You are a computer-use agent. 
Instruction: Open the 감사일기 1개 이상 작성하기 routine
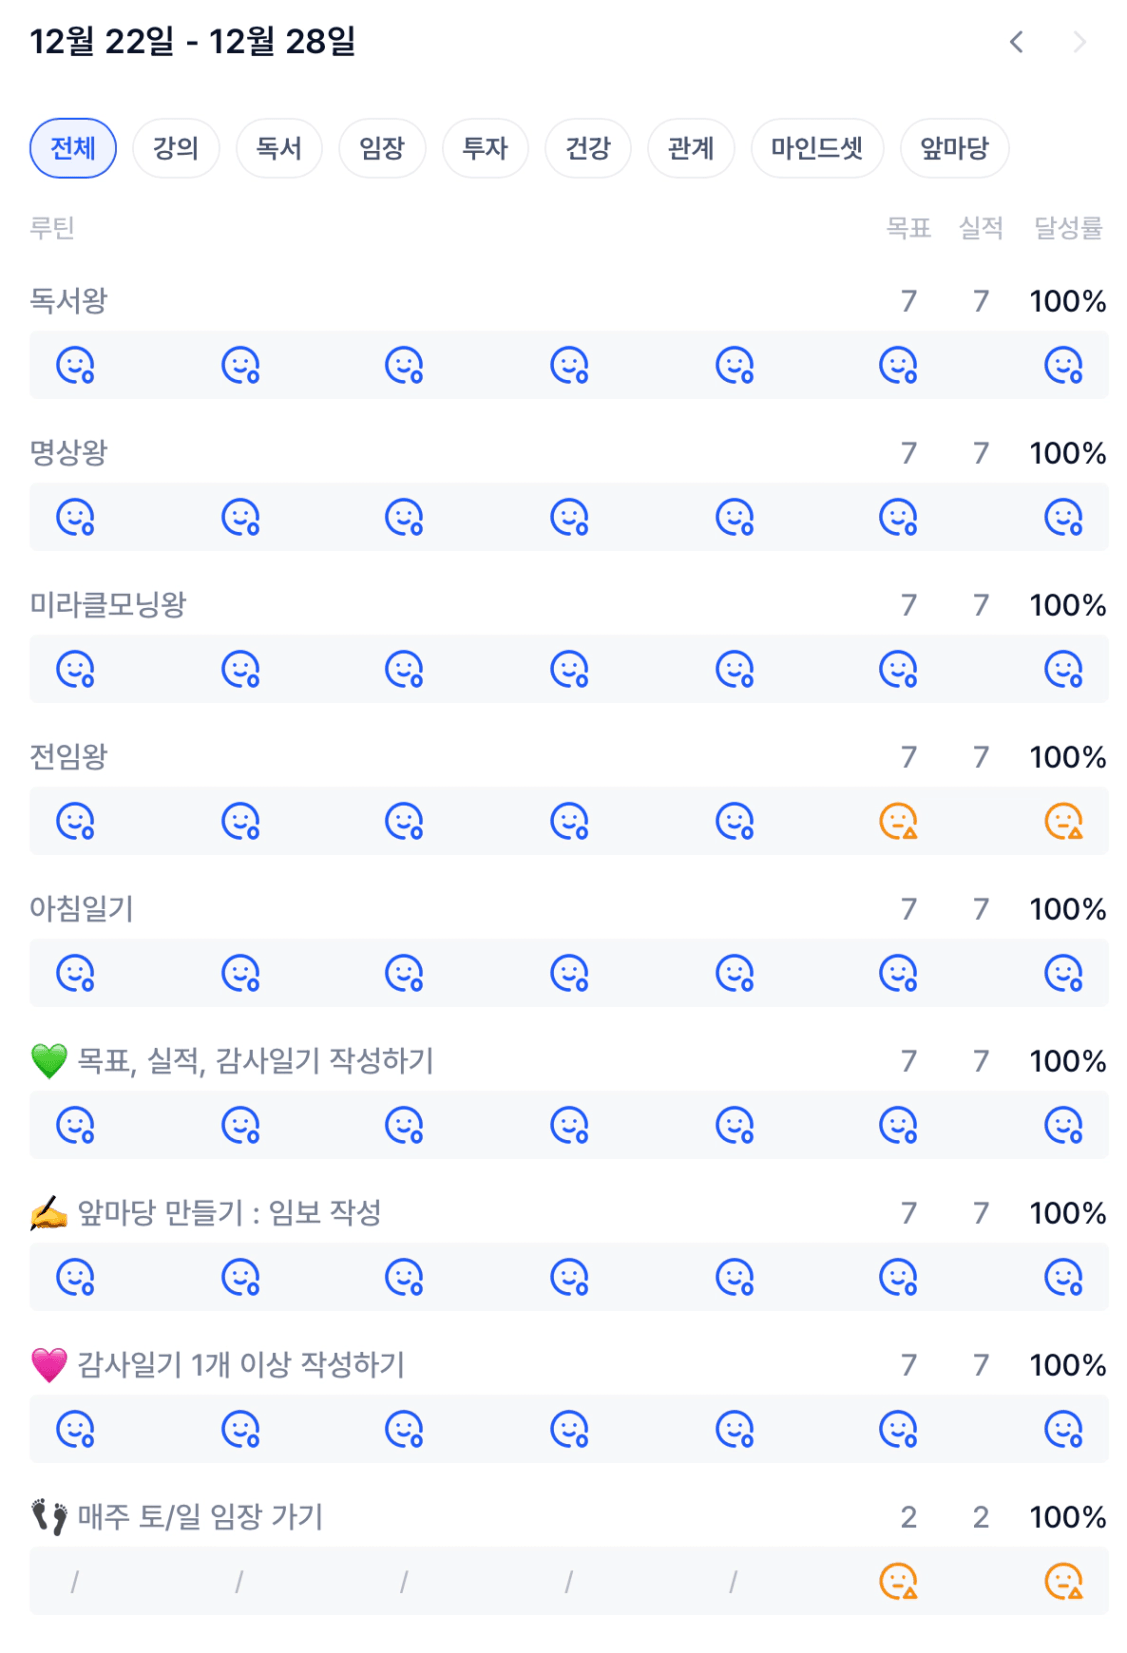[x=241, y=1365]
